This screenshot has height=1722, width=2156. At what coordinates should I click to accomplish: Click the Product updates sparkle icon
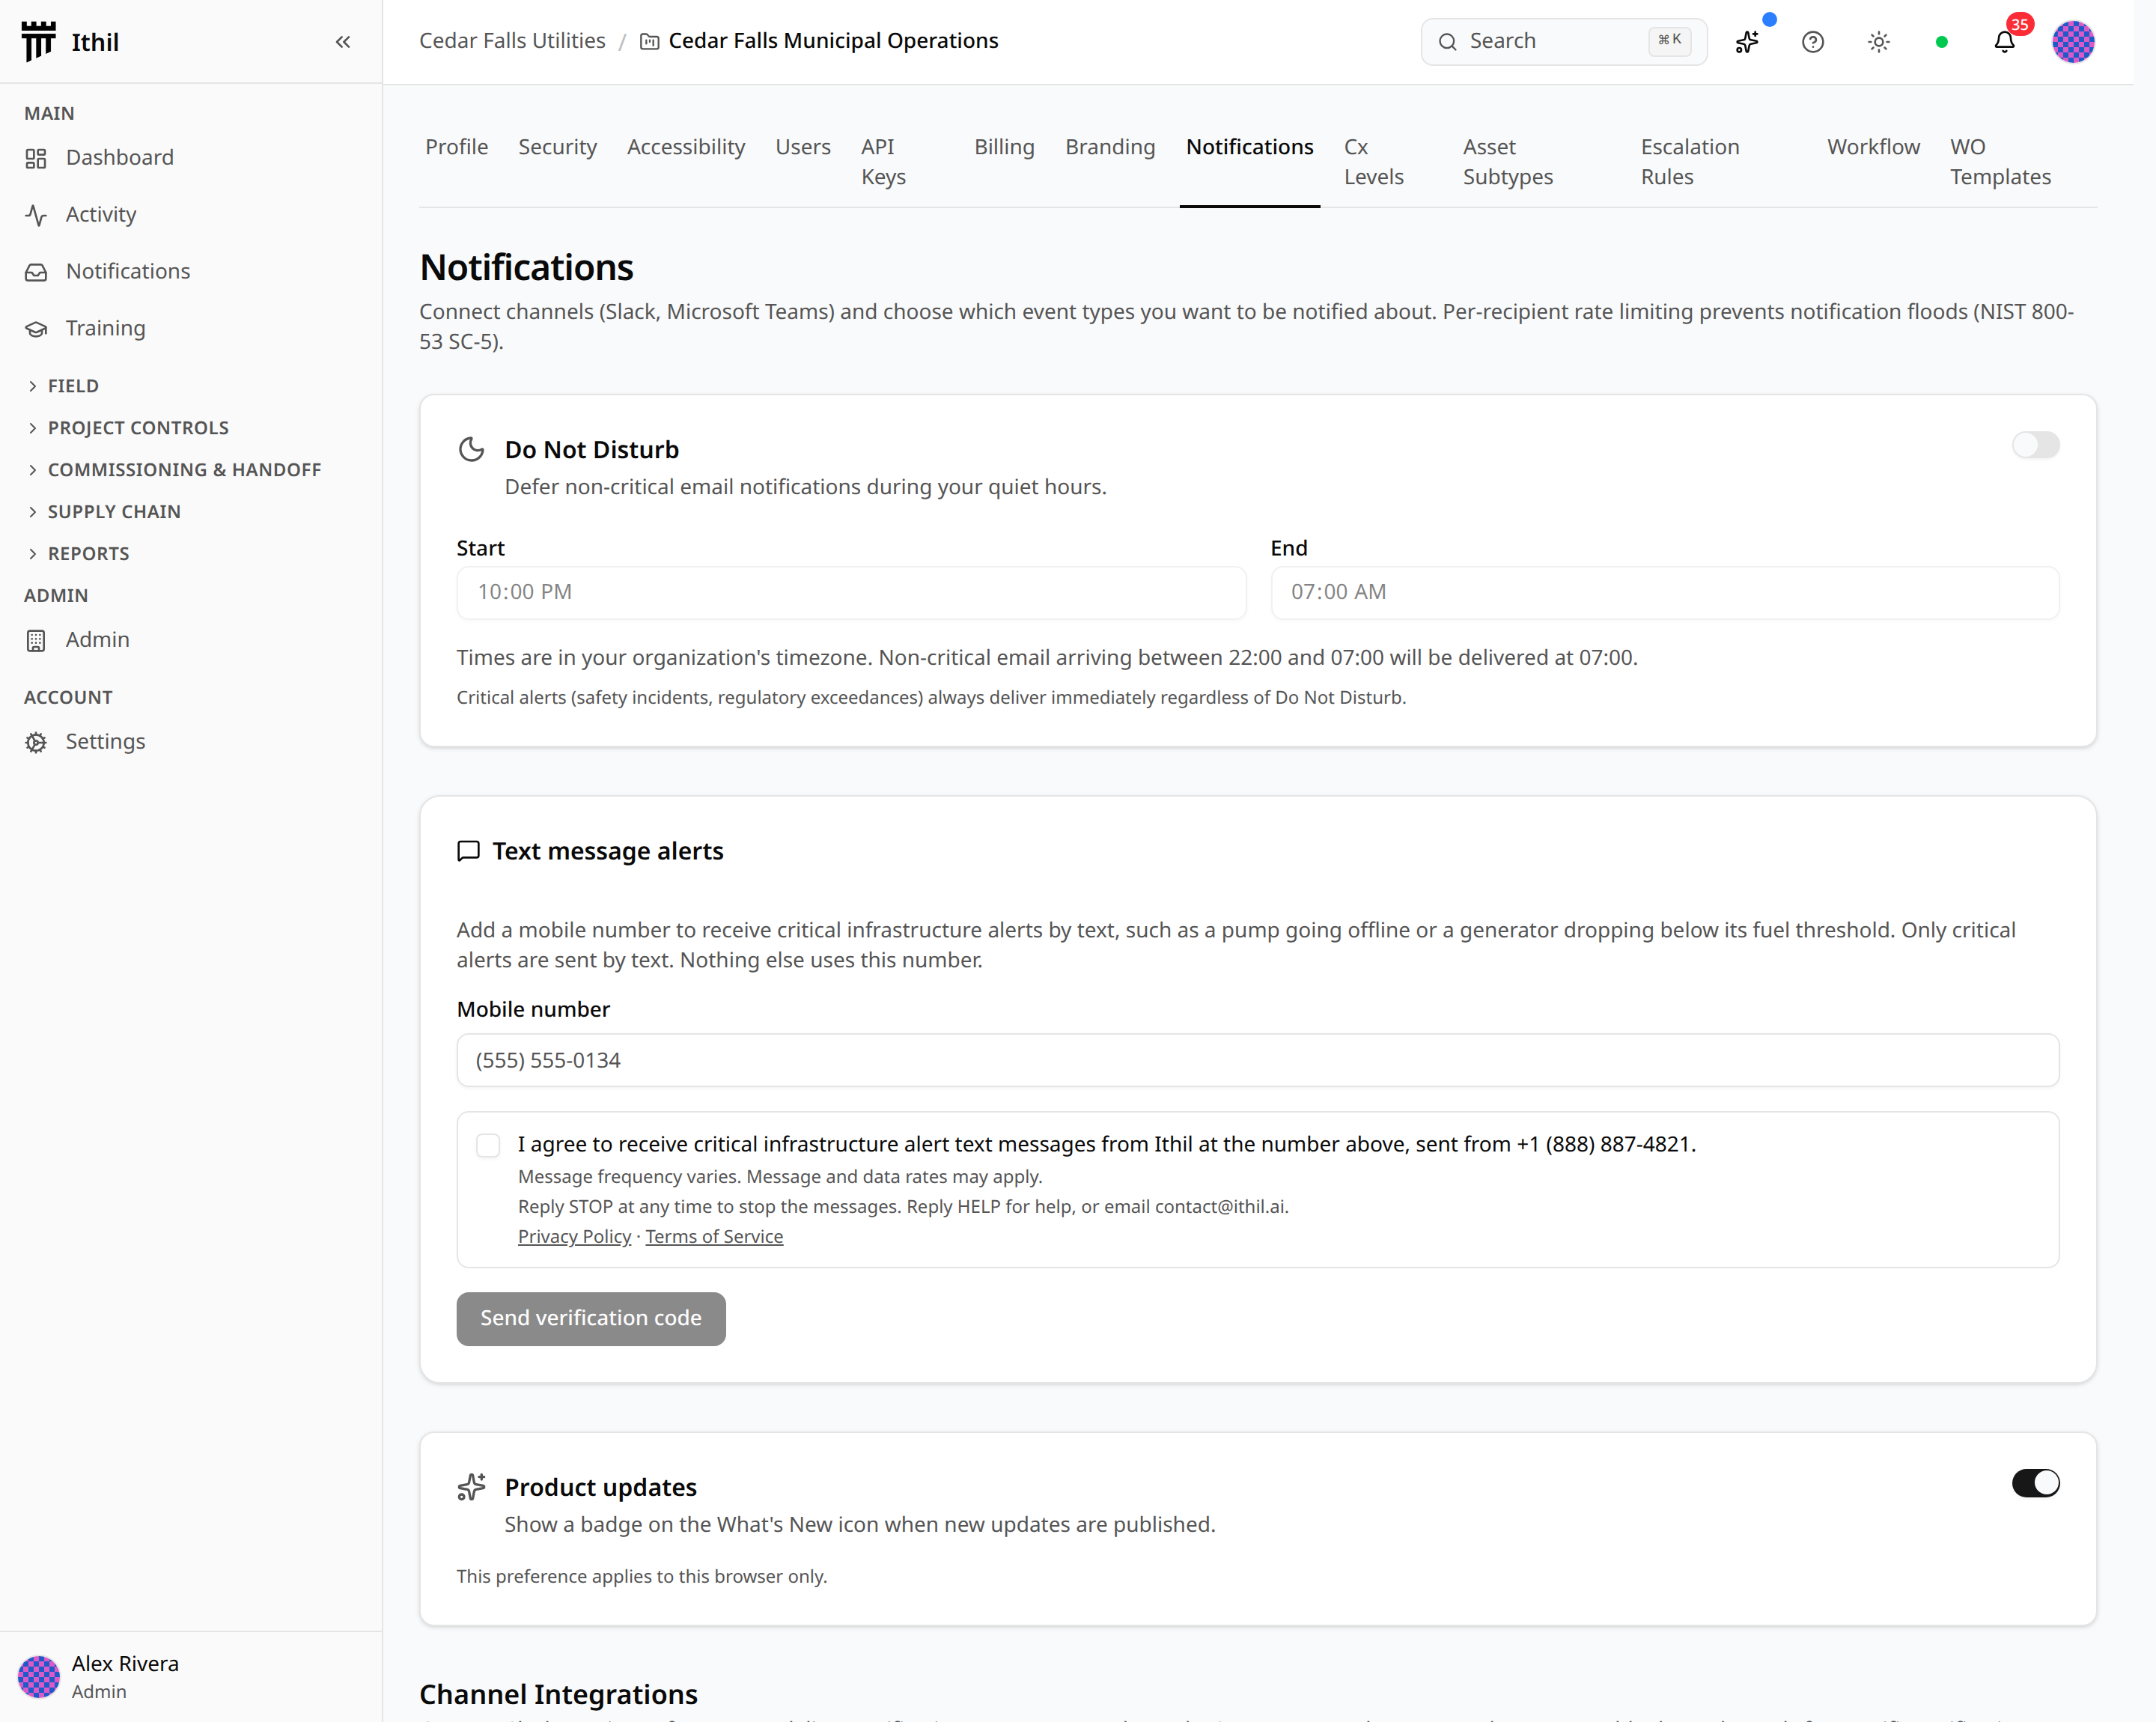pyautogui.click(x=471, y=1487)
